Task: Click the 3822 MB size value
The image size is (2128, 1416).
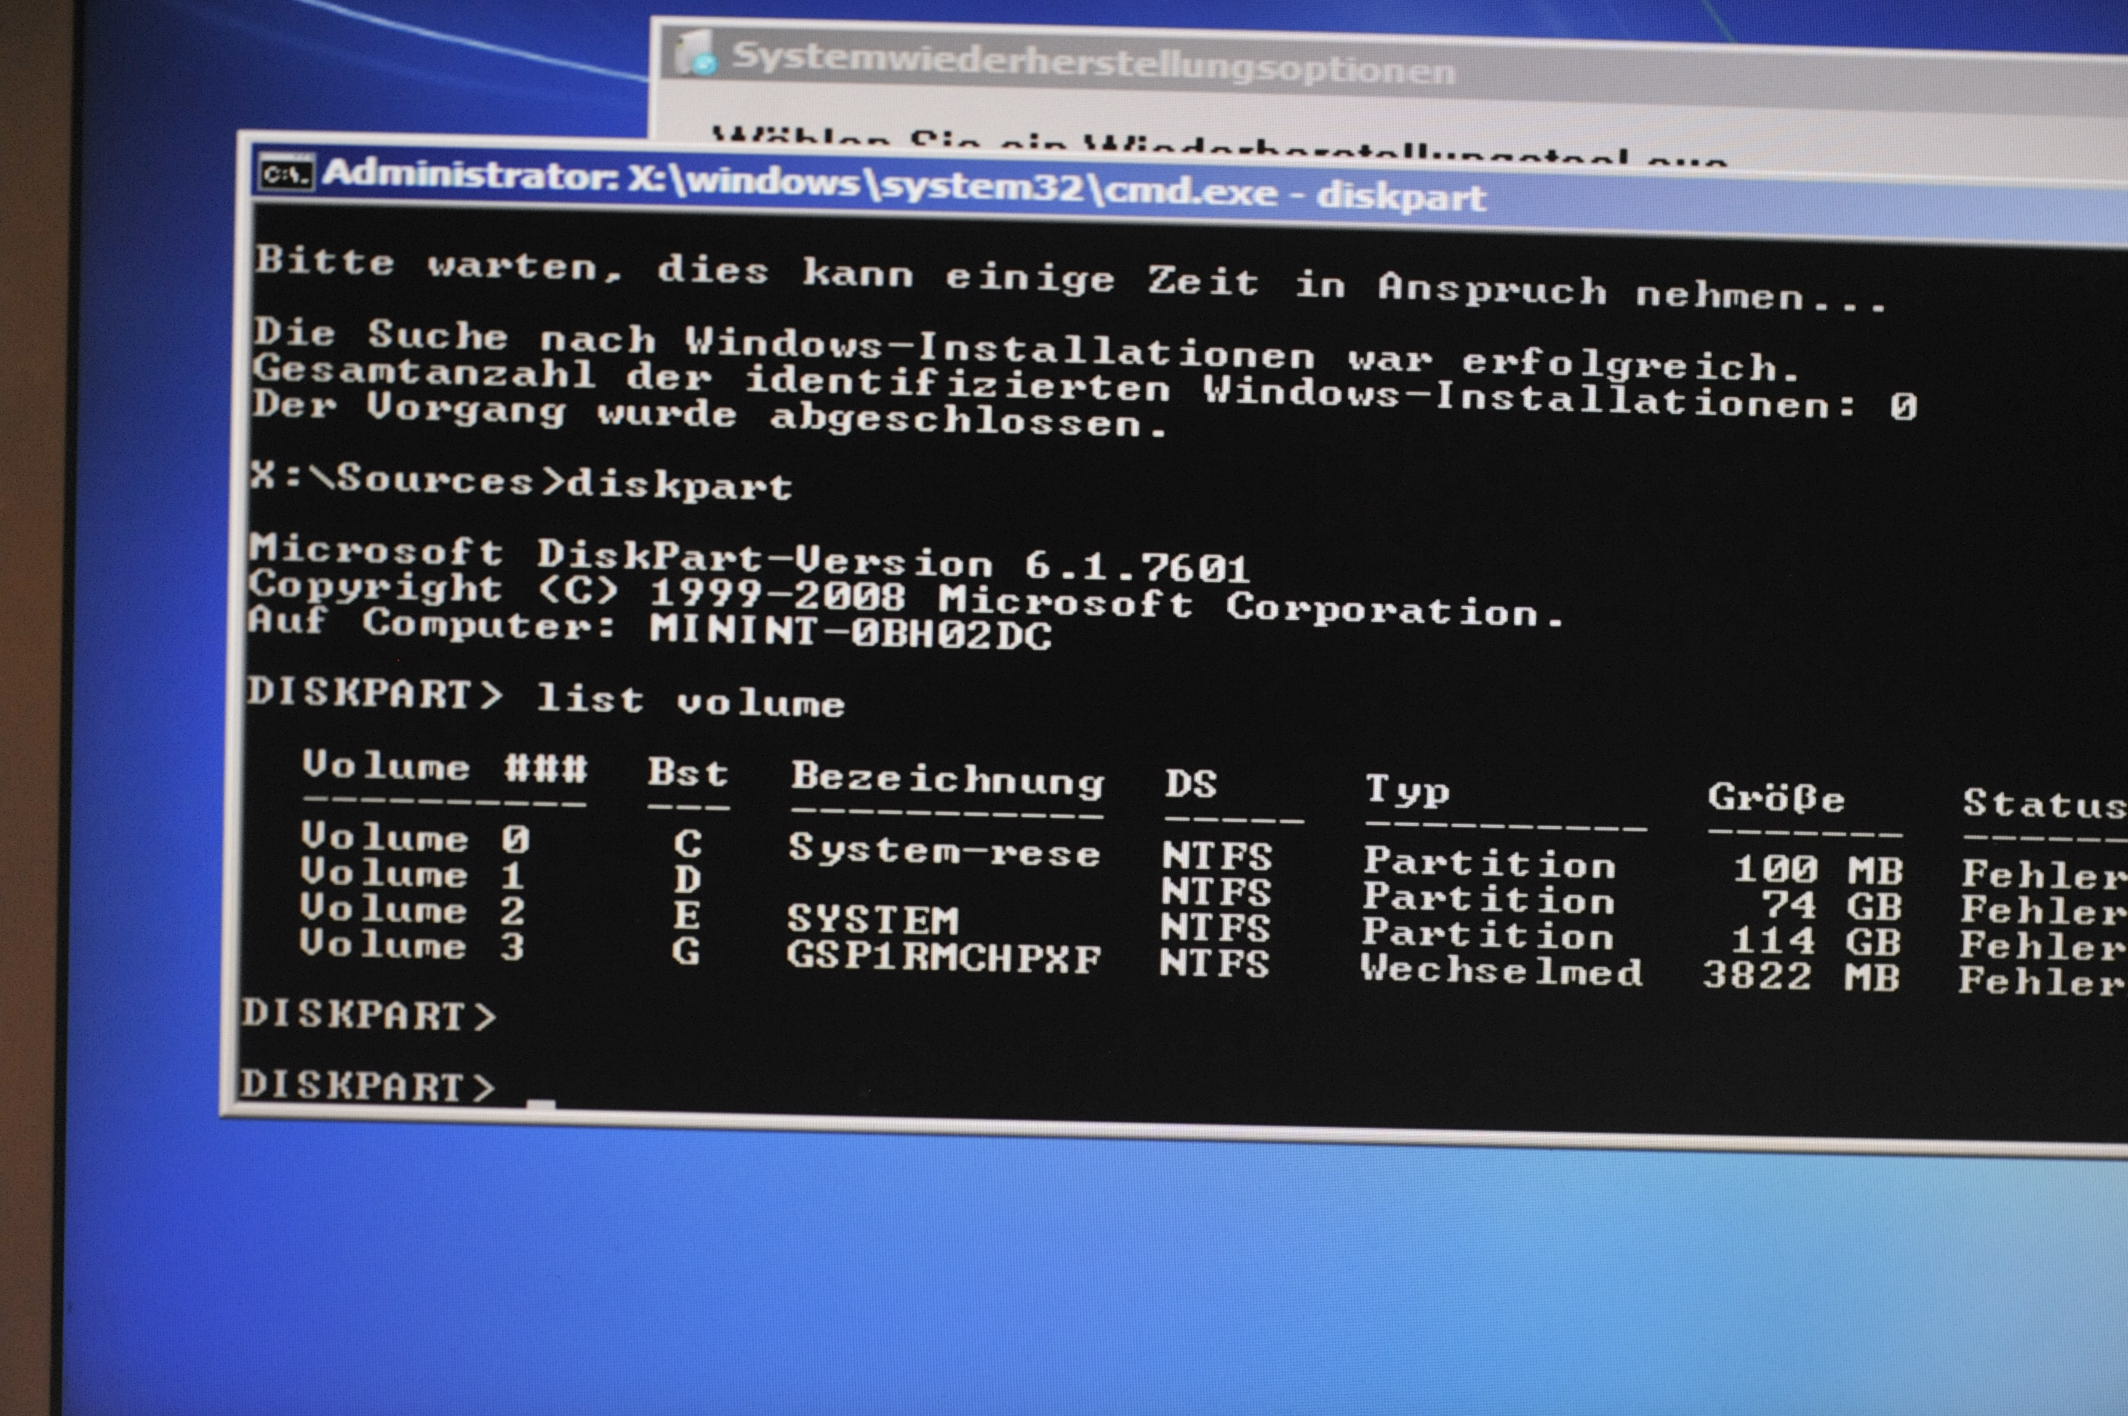Action: coord(1800,976)
